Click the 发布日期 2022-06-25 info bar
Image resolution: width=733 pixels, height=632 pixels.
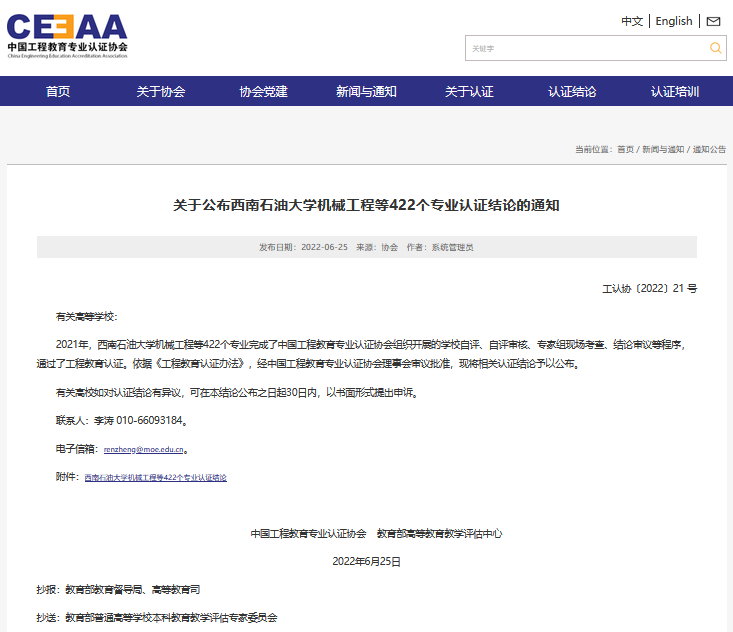point(366,247)
